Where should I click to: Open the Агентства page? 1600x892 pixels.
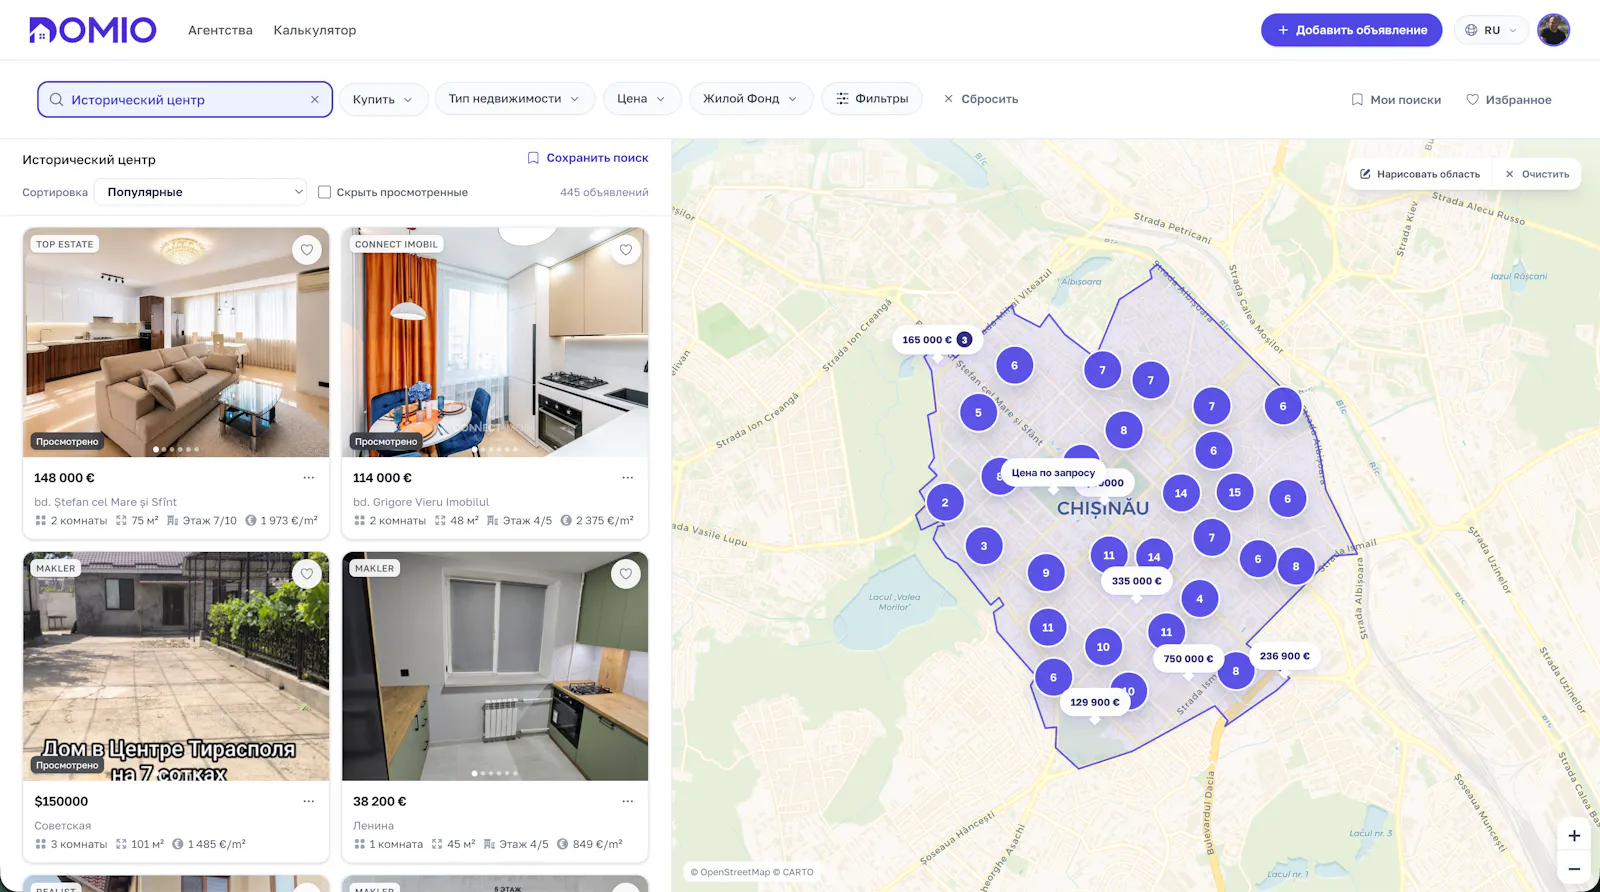tap(220, 30)
